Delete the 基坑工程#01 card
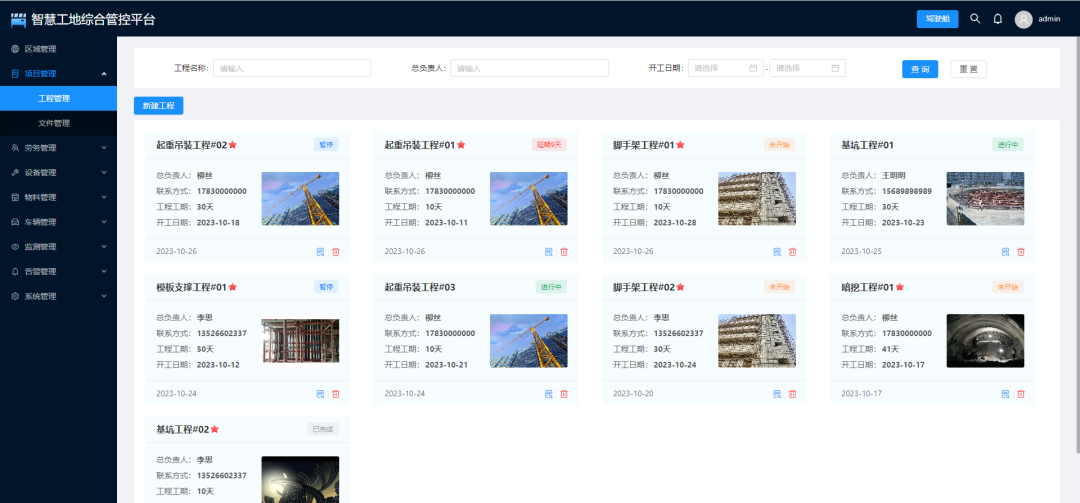Viewport: 1080px width, 503px height. [1021, 252]
